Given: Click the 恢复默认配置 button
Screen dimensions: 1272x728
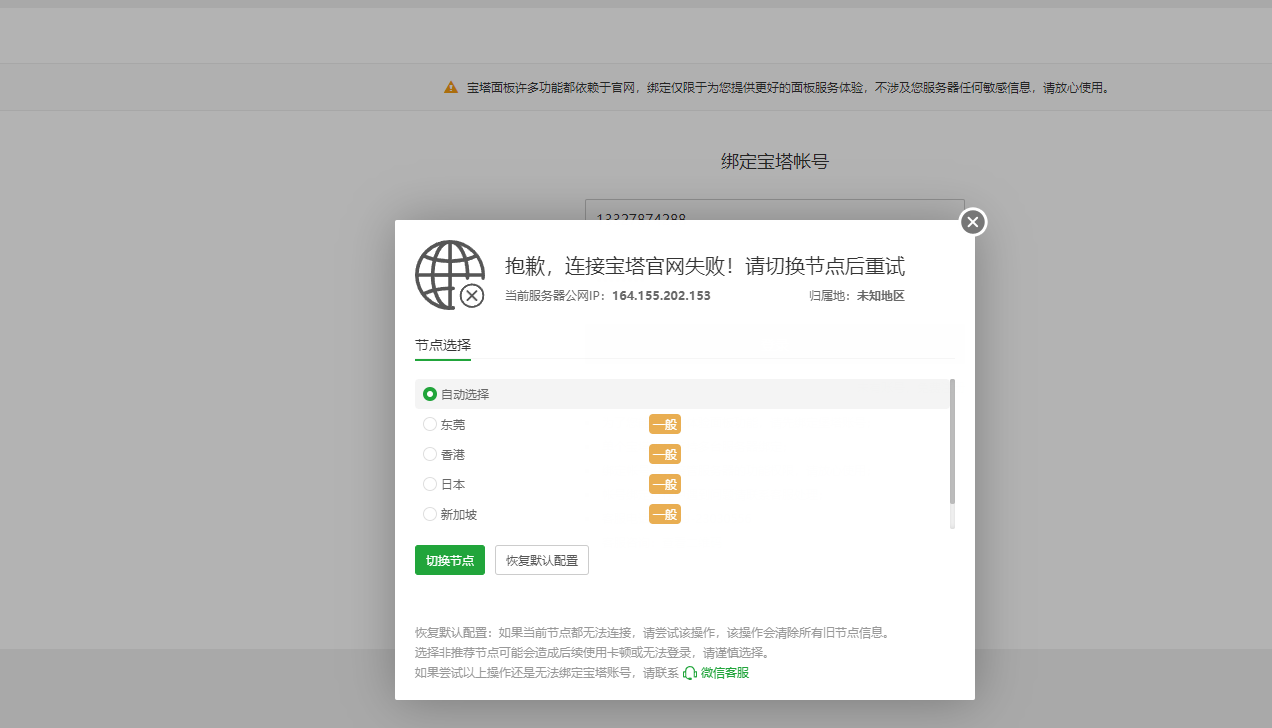Looking at the screenshot, I should [542, 560].
